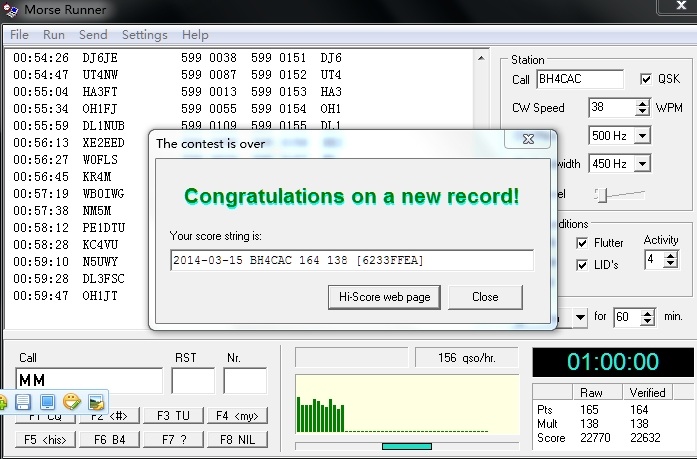The image size is (697, 459).
Task: Increase CW Speed with the up arrow
Action: point(642,104)
